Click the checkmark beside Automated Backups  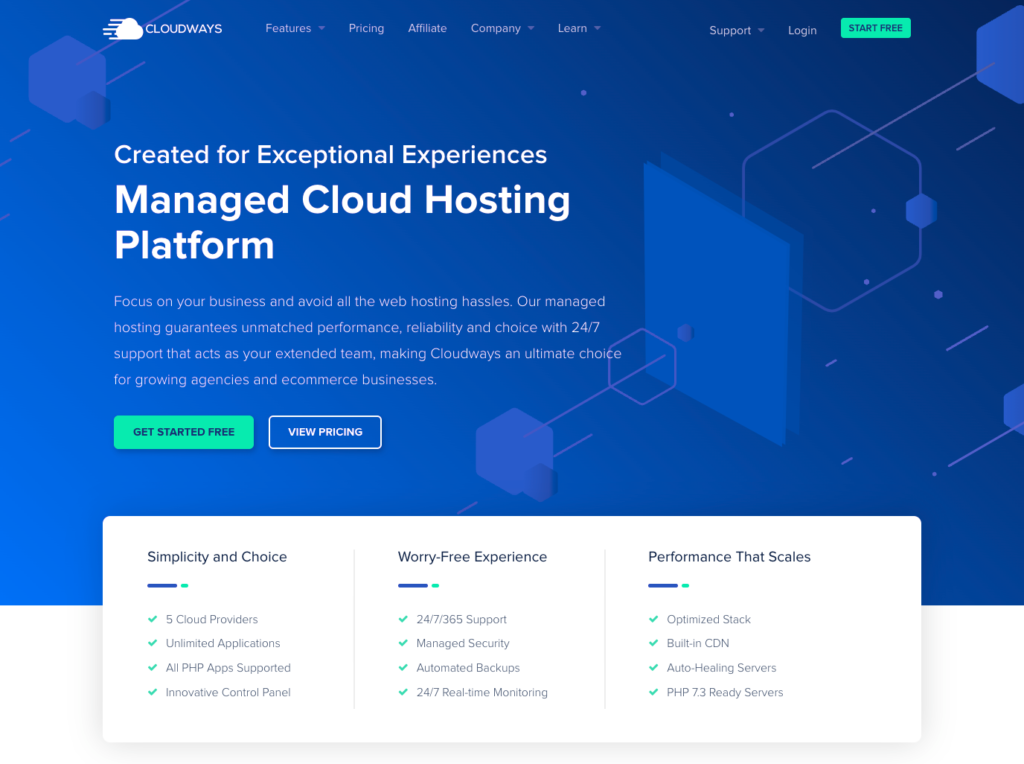tap(403, 667)
